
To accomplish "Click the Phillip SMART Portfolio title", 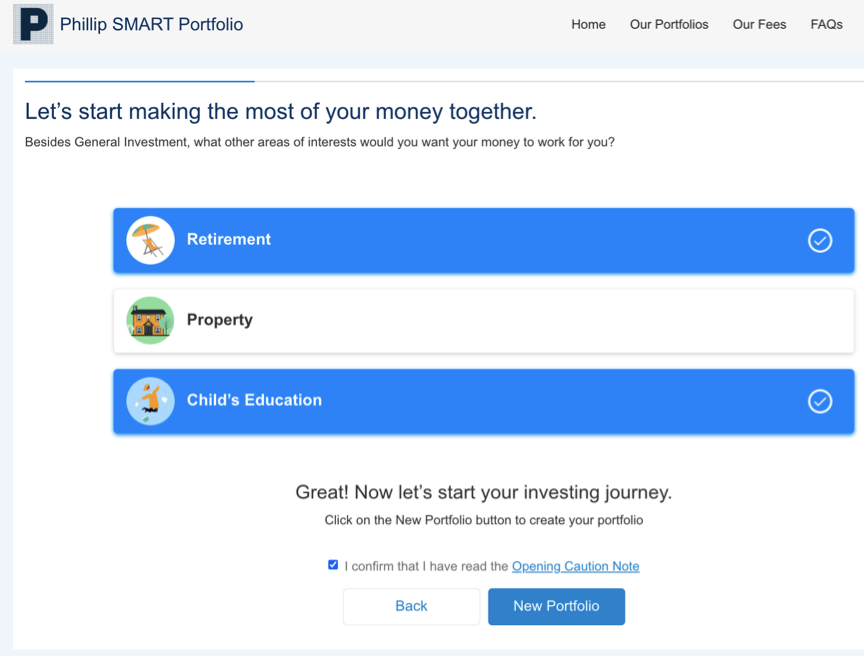I will pos(151,24).
